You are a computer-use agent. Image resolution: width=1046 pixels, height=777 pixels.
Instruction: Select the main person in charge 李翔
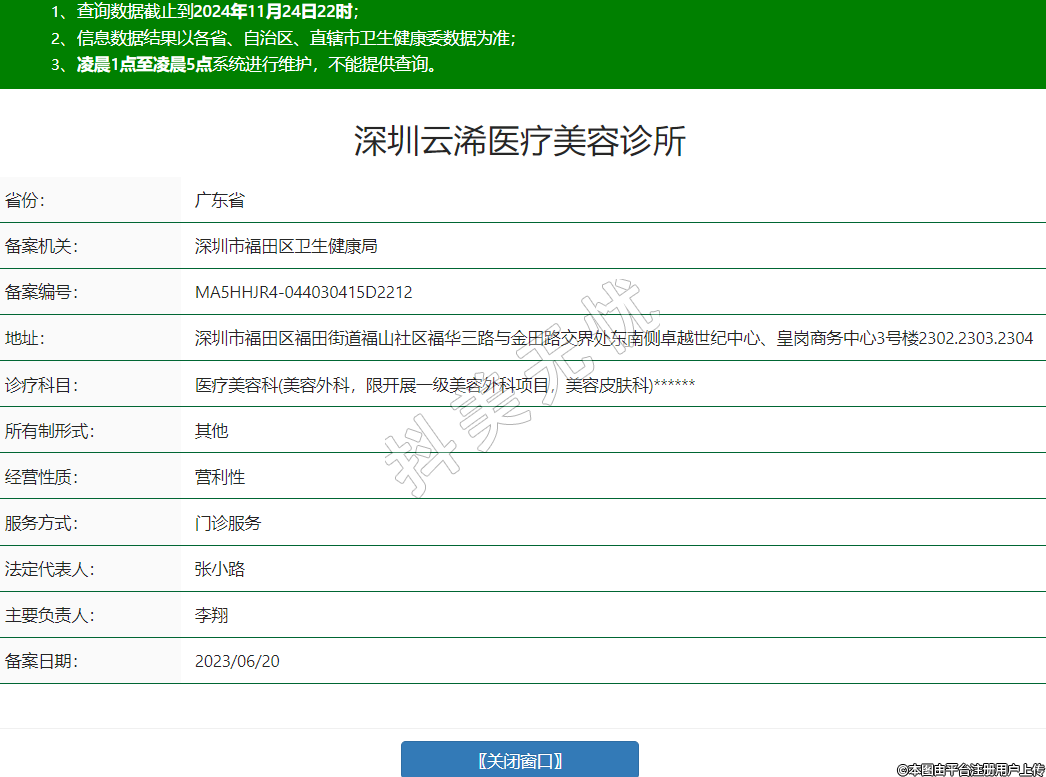[211, 615]
